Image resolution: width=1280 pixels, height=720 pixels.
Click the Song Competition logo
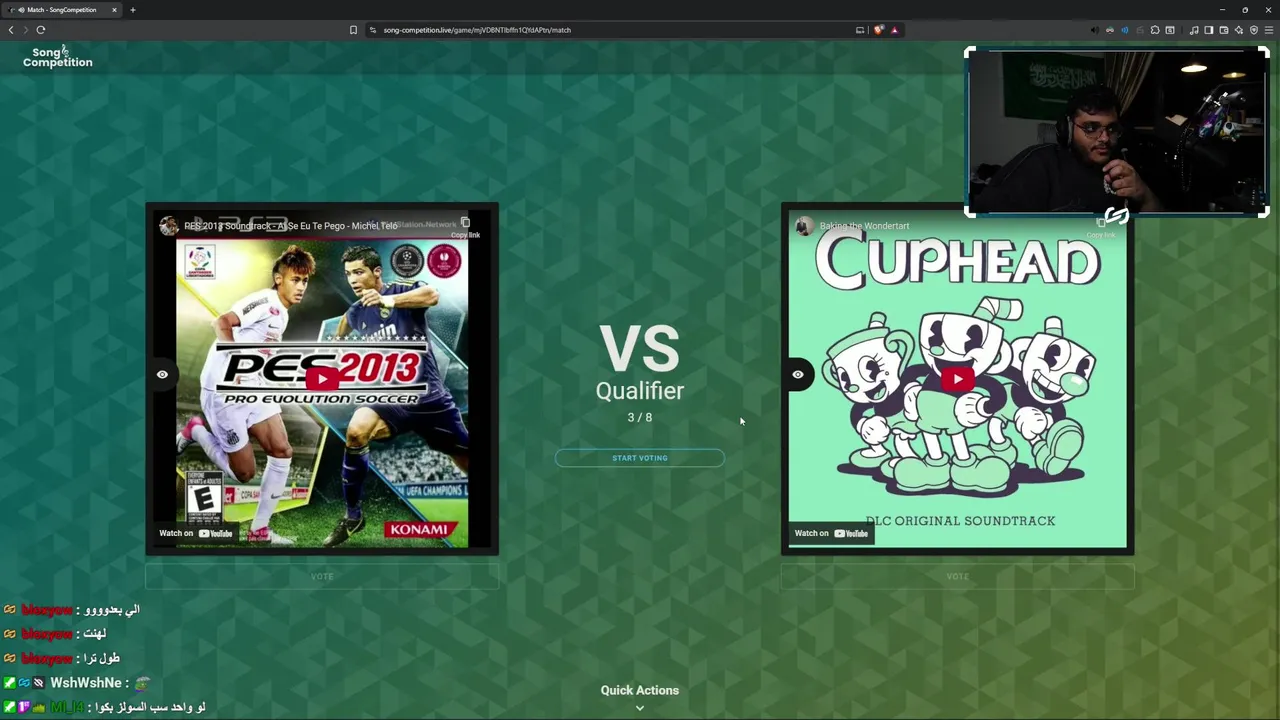[x=57, y=57]
